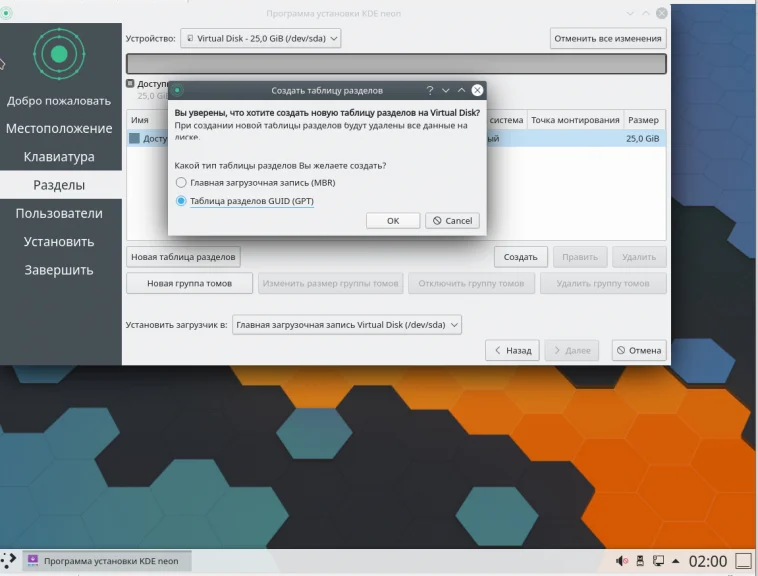Click dialog title bar maximize chevron
The height and width of the screenshot is (576, 758).
coord(462,90)
